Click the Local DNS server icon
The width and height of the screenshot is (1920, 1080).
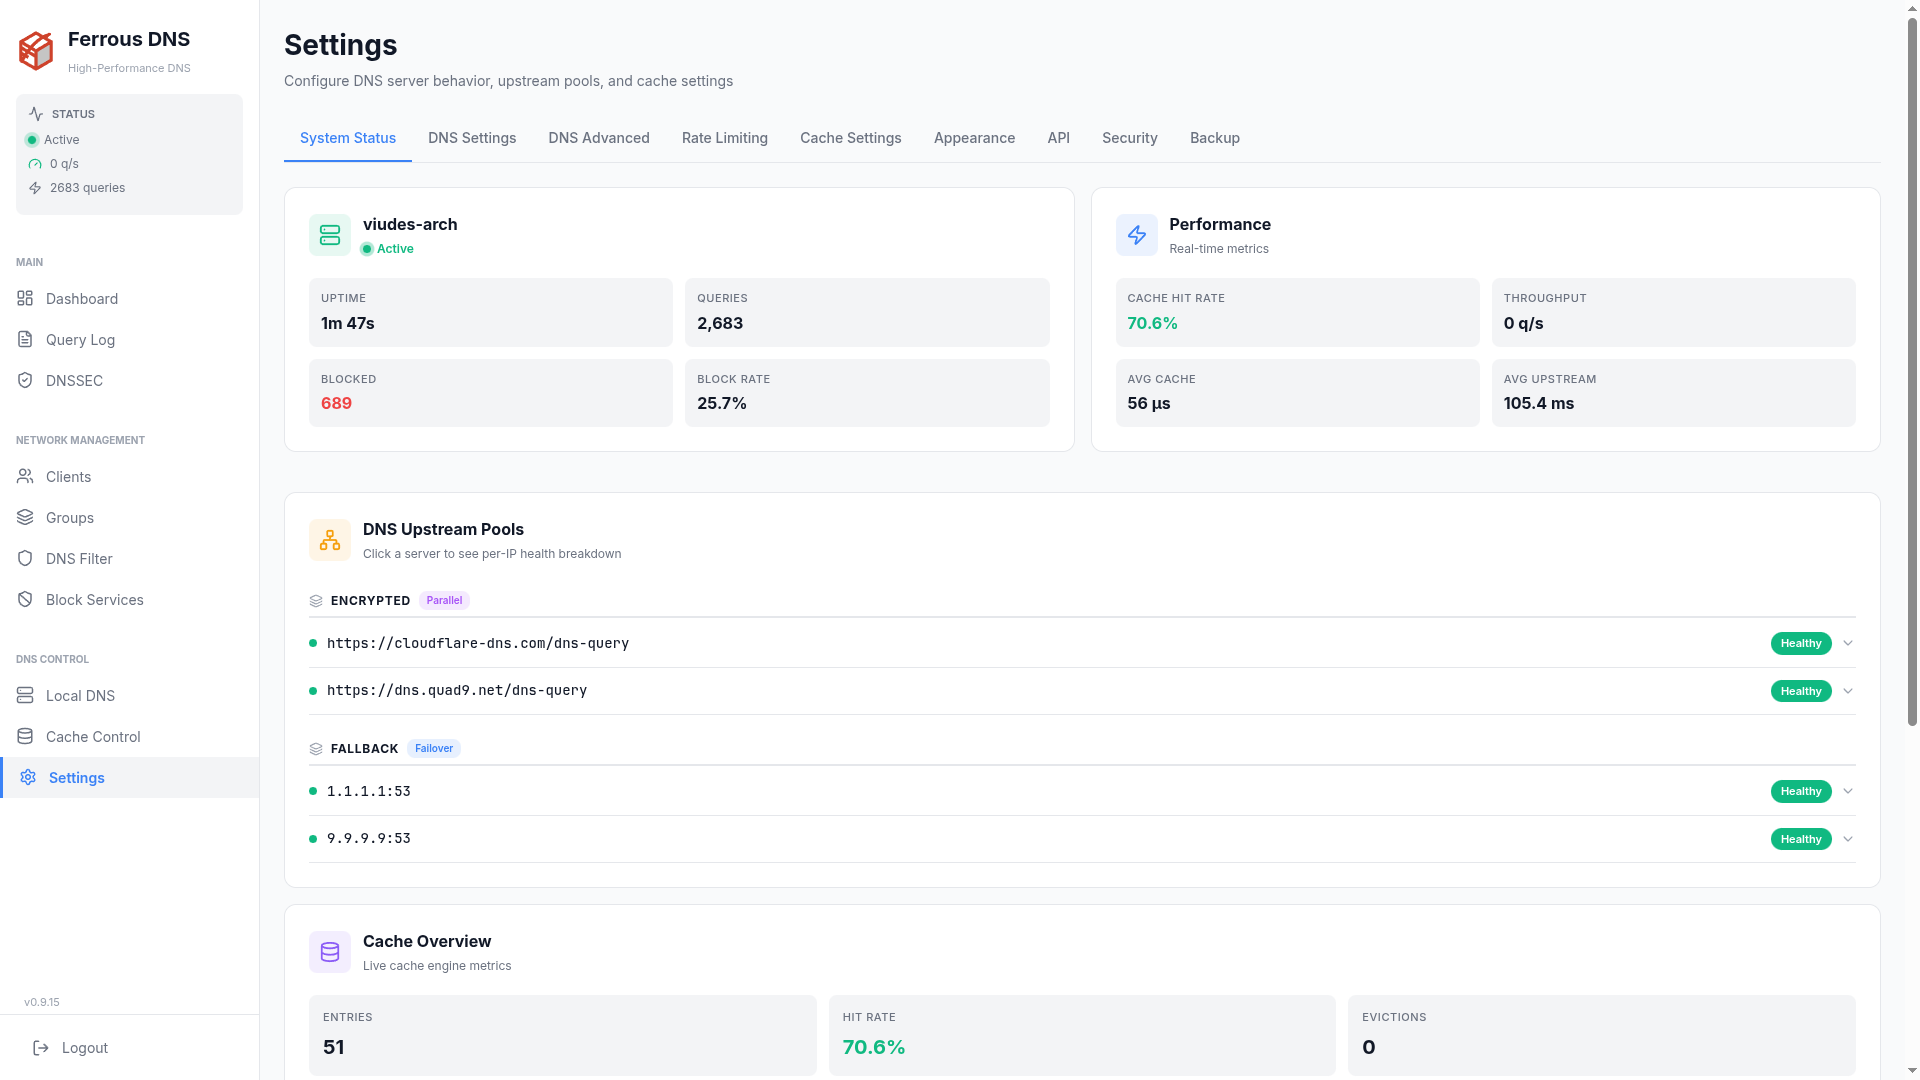(x=25, y=695)
